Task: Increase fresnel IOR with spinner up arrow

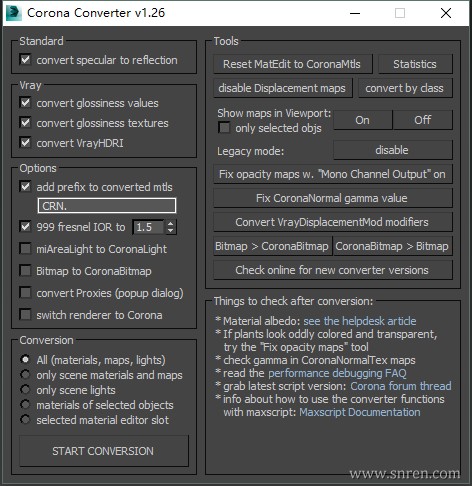Action: coord(171,224)
